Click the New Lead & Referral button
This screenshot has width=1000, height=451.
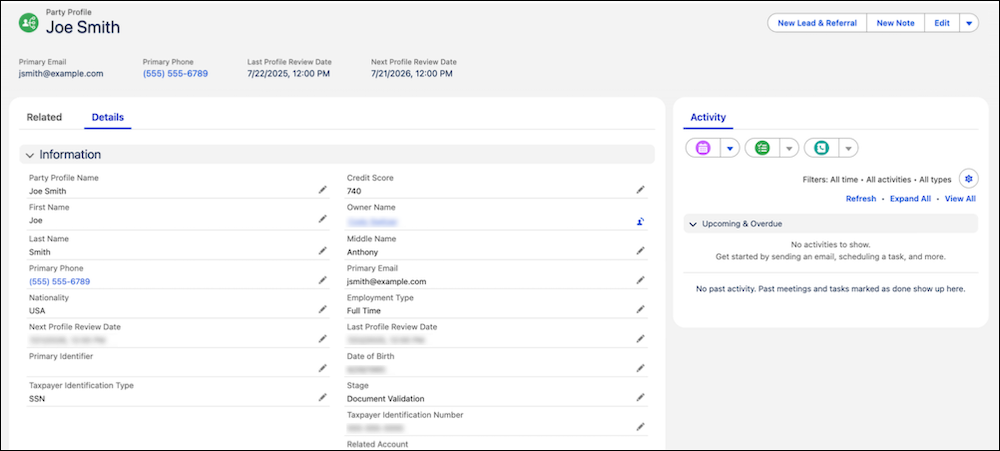(x=817, y=23)
